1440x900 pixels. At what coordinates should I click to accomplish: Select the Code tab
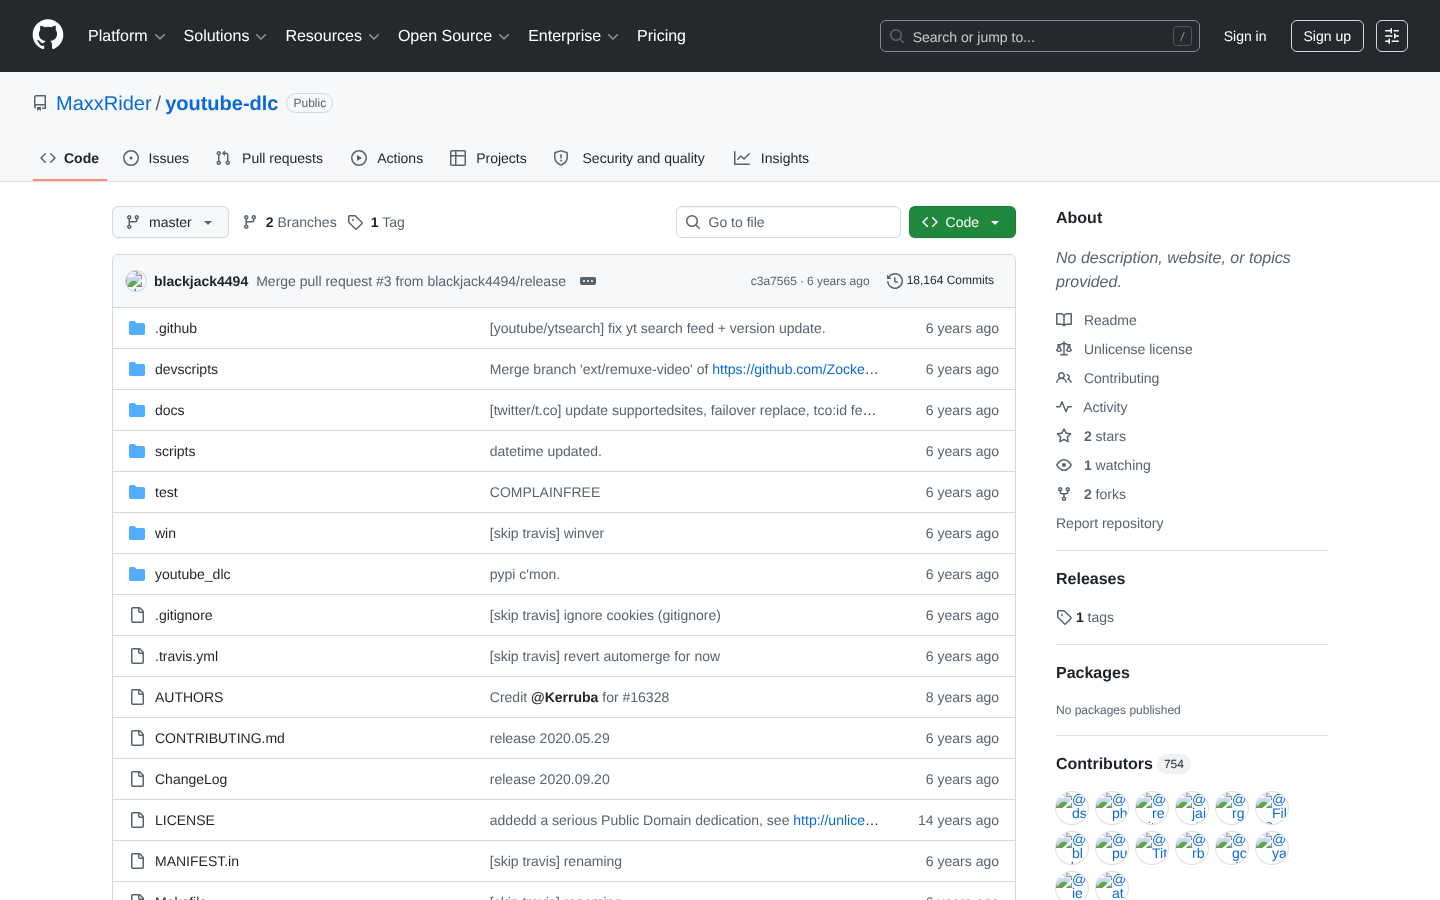(69, 158)
